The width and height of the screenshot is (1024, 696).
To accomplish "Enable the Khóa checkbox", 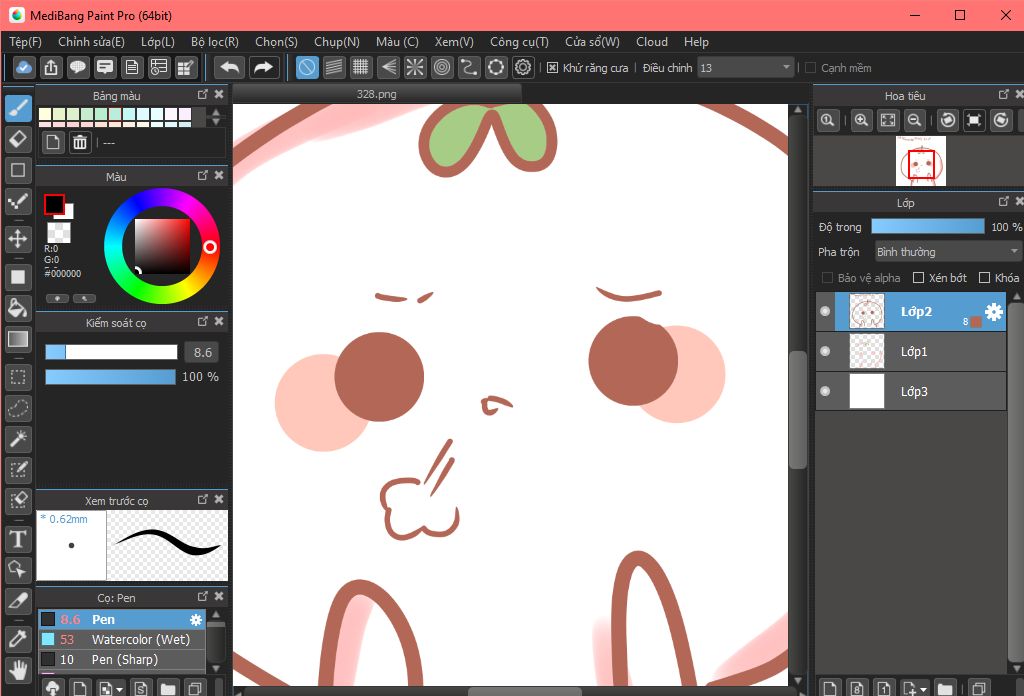I will 985,278.
